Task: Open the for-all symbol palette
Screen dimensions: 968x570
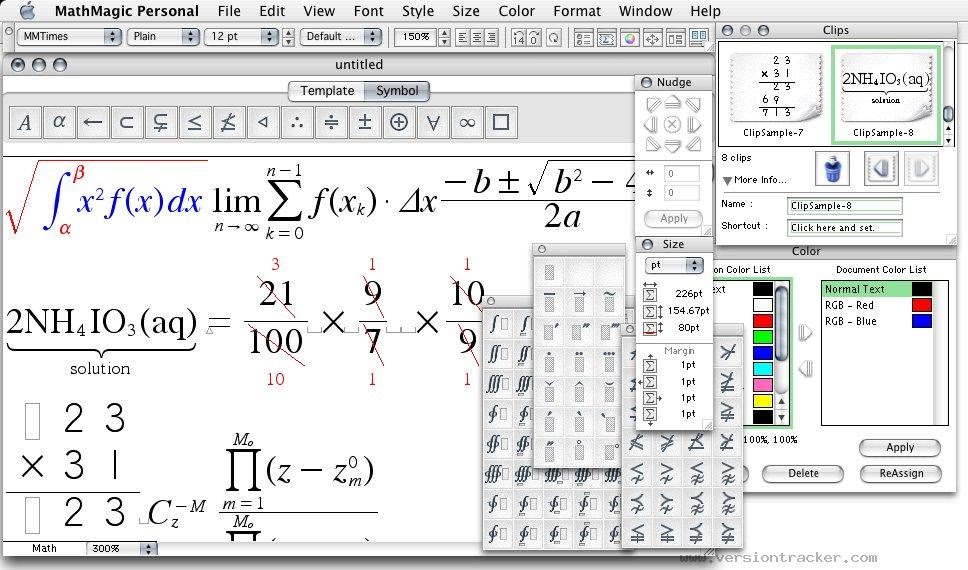Action: (x=433, y=122)
